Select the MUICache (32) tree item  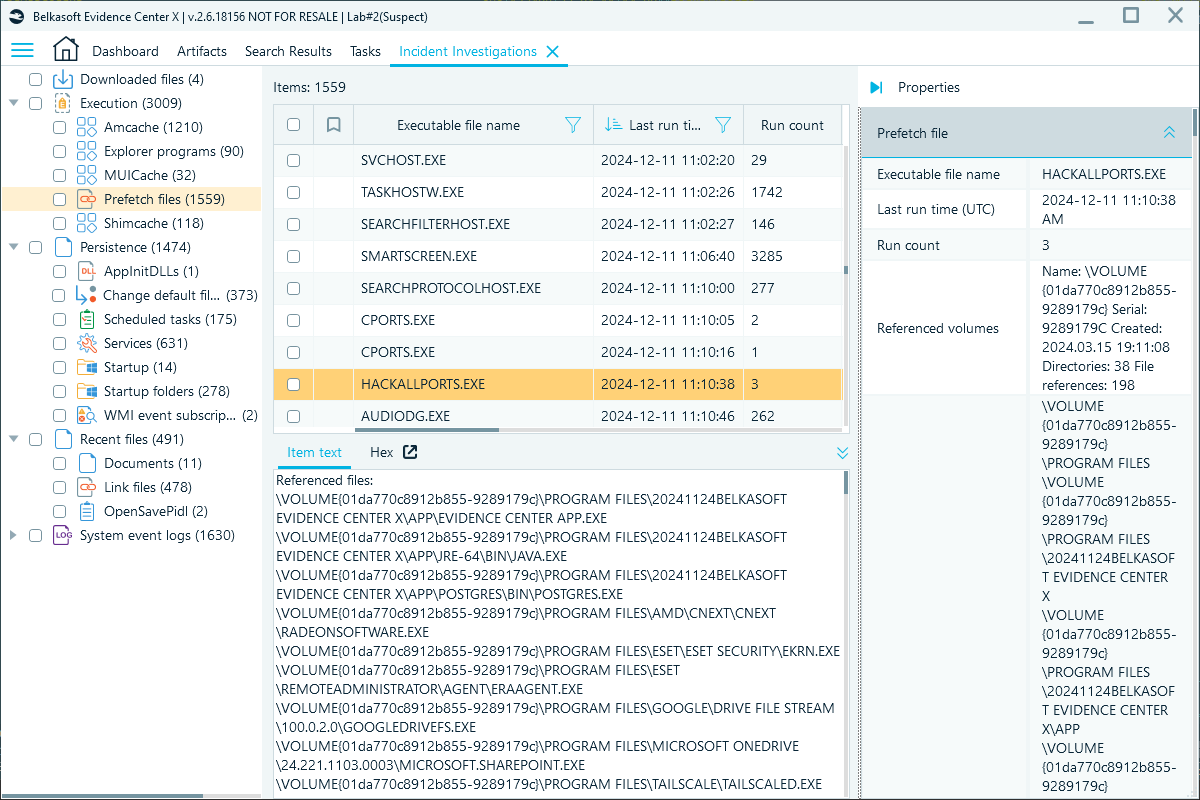150,175
